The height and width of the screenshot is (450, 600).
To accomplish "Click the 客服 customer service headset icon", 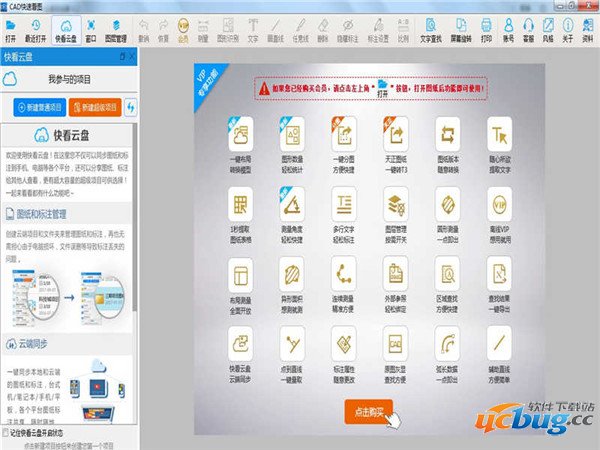I will (x=528, y=31).
